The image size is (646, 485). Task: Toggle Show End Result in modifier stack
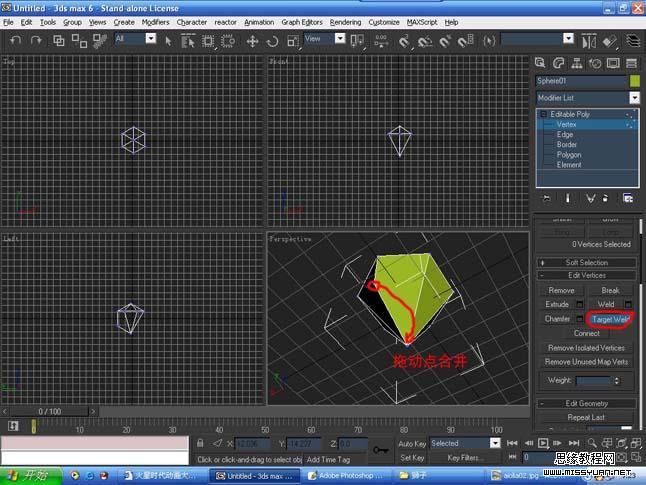(x=567, y=198)
